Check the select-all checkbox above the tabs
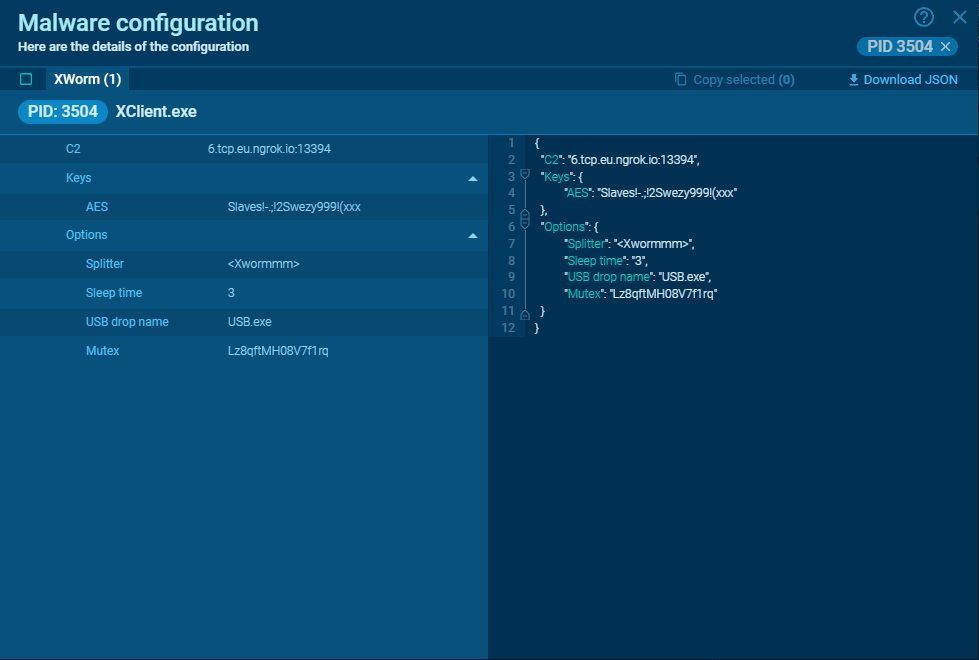The width and height of the screenshot is (979, 660). (x=25, y=78)
